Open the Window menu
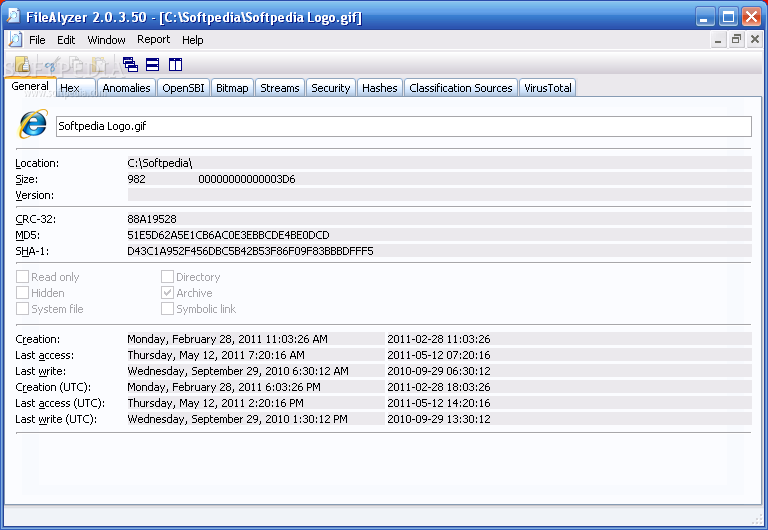The image size is (768, 530). (106, 40)
